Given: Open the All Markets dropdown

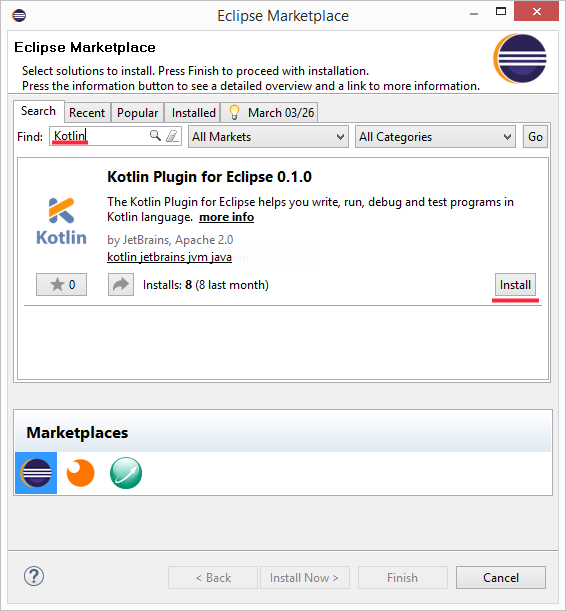Looking at the screenshot, I should [x=268, y=137].
